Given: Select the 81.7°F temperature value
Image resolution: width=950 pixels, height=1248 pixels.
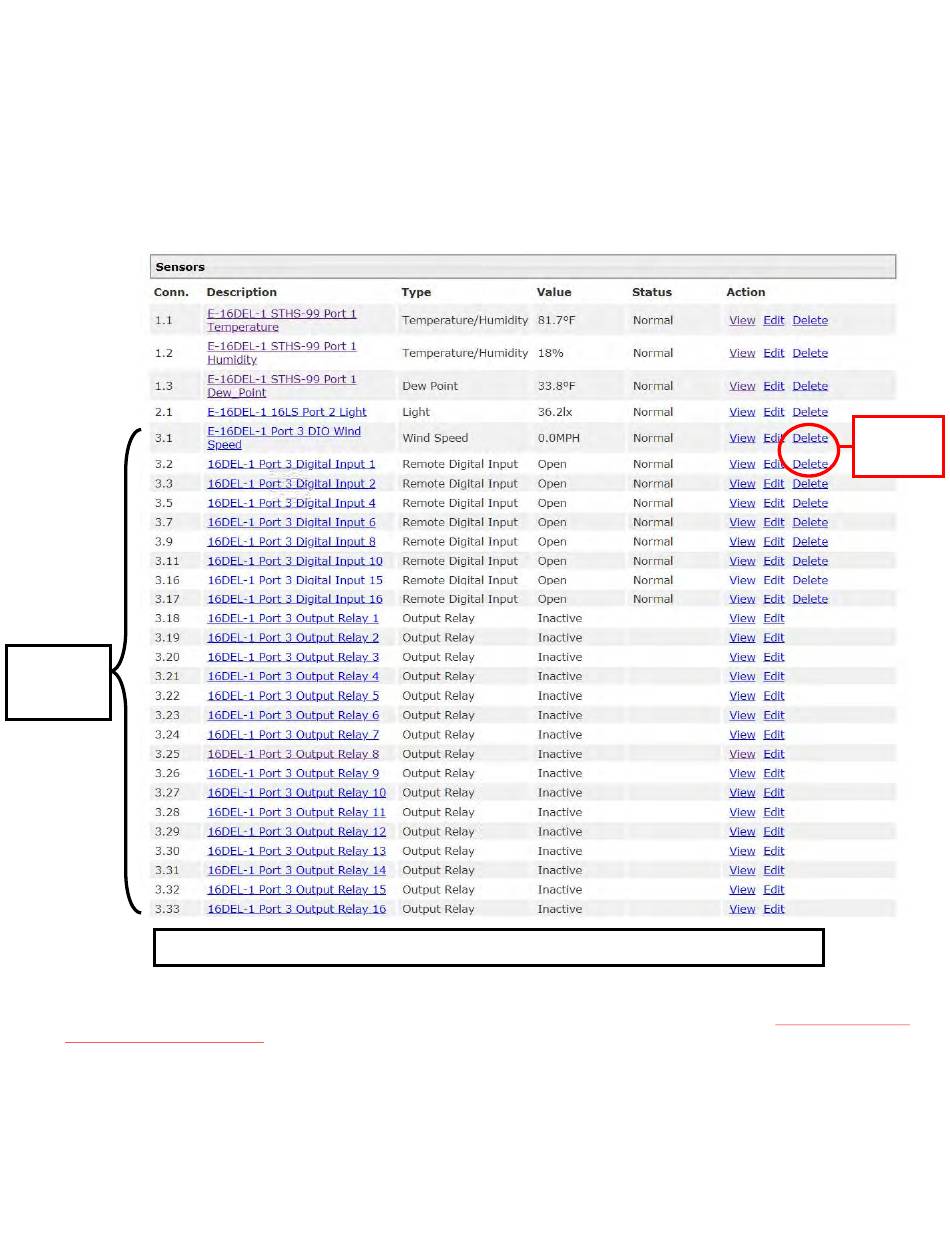Looking at the screenshot, I should click(555, 320).
